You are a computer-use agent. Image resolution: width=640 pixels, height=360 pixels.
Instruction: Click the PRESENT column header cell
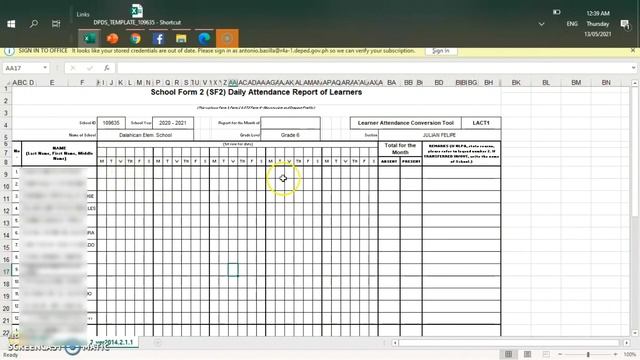tap(411, 162)
